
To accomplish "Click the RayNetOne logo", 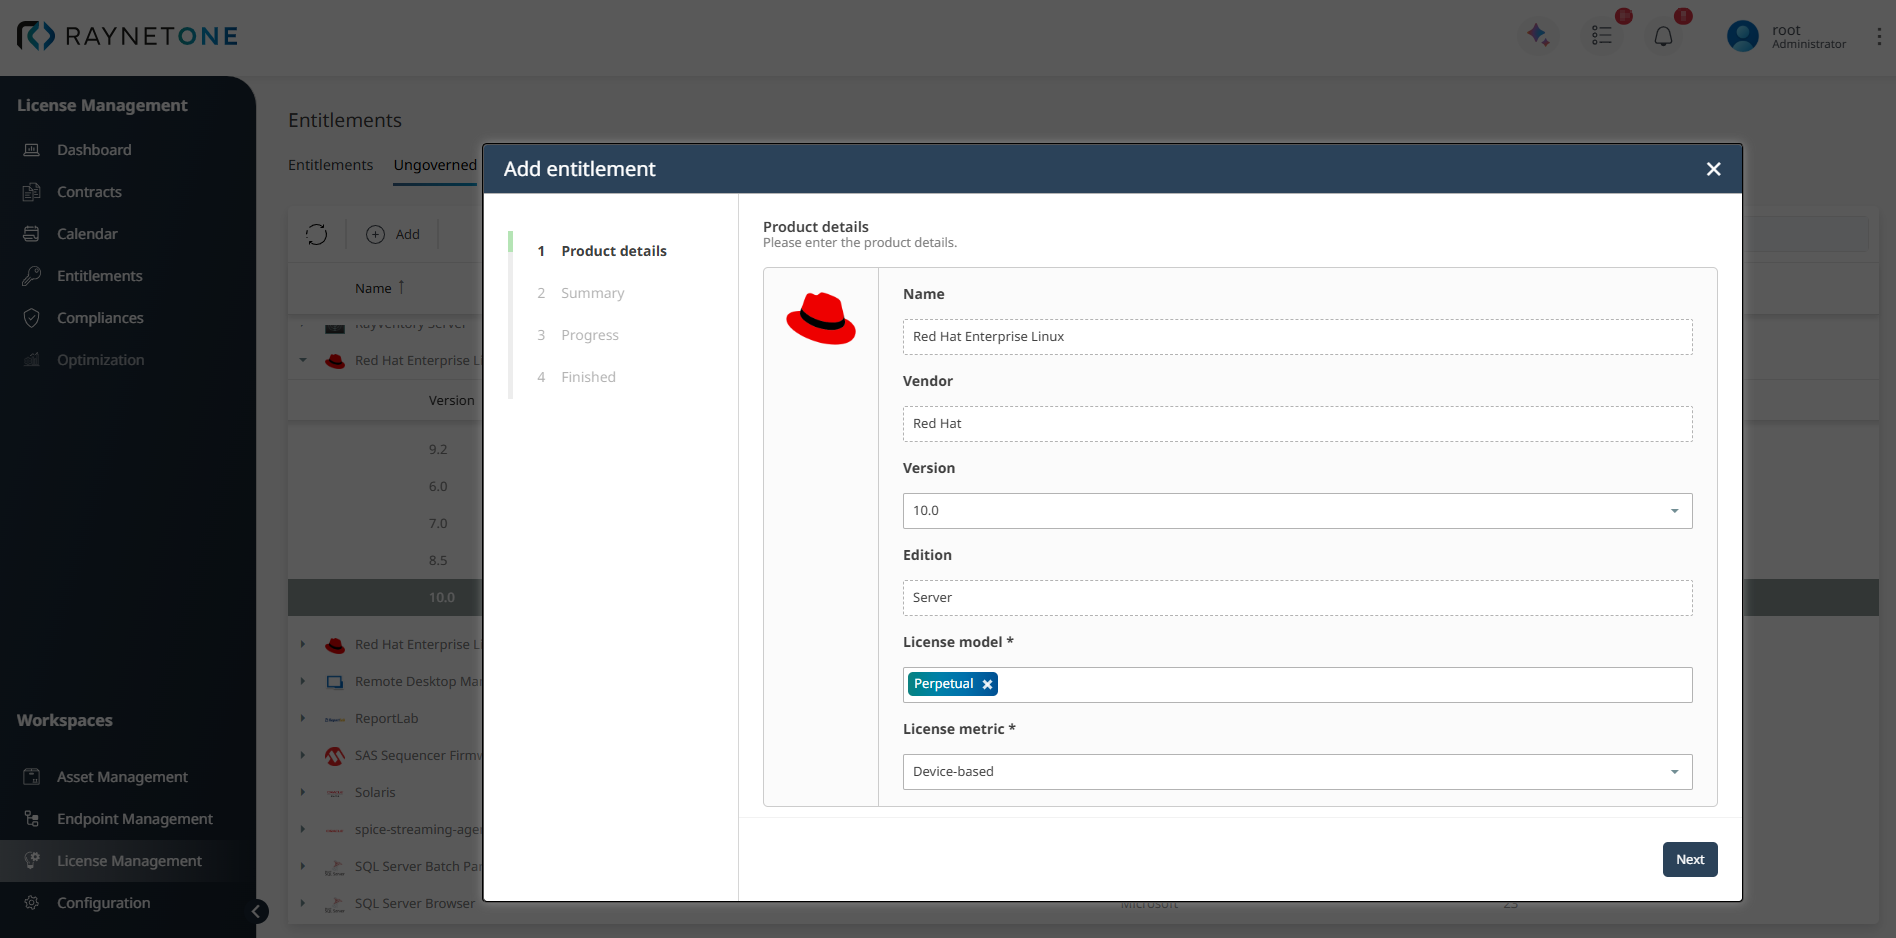I will tap(128, 36).
